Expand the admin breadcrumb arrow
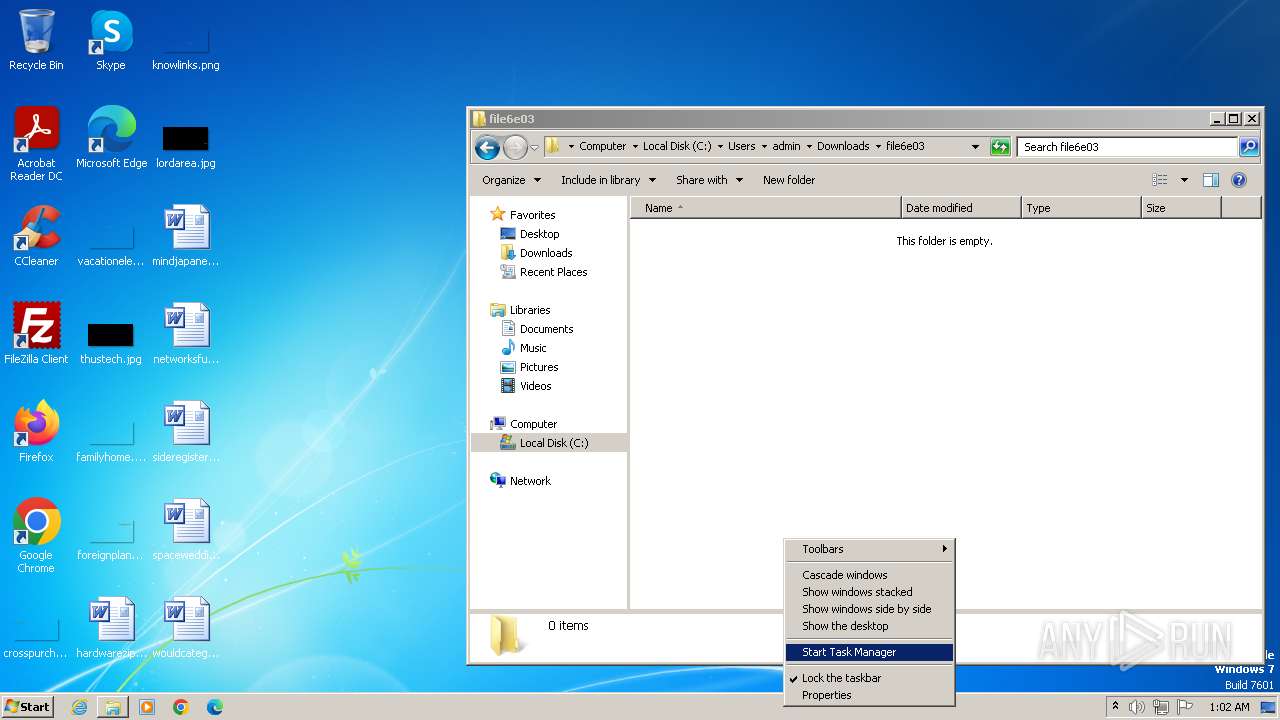The height and width of the screenshot is (720, 1280). coord(809,147)
